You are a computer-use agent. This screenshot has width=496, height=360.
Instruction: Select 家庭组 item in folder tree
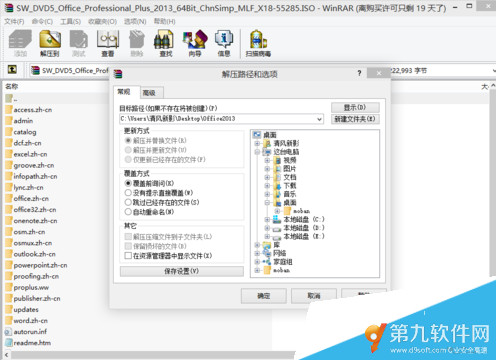coord(278,262)
